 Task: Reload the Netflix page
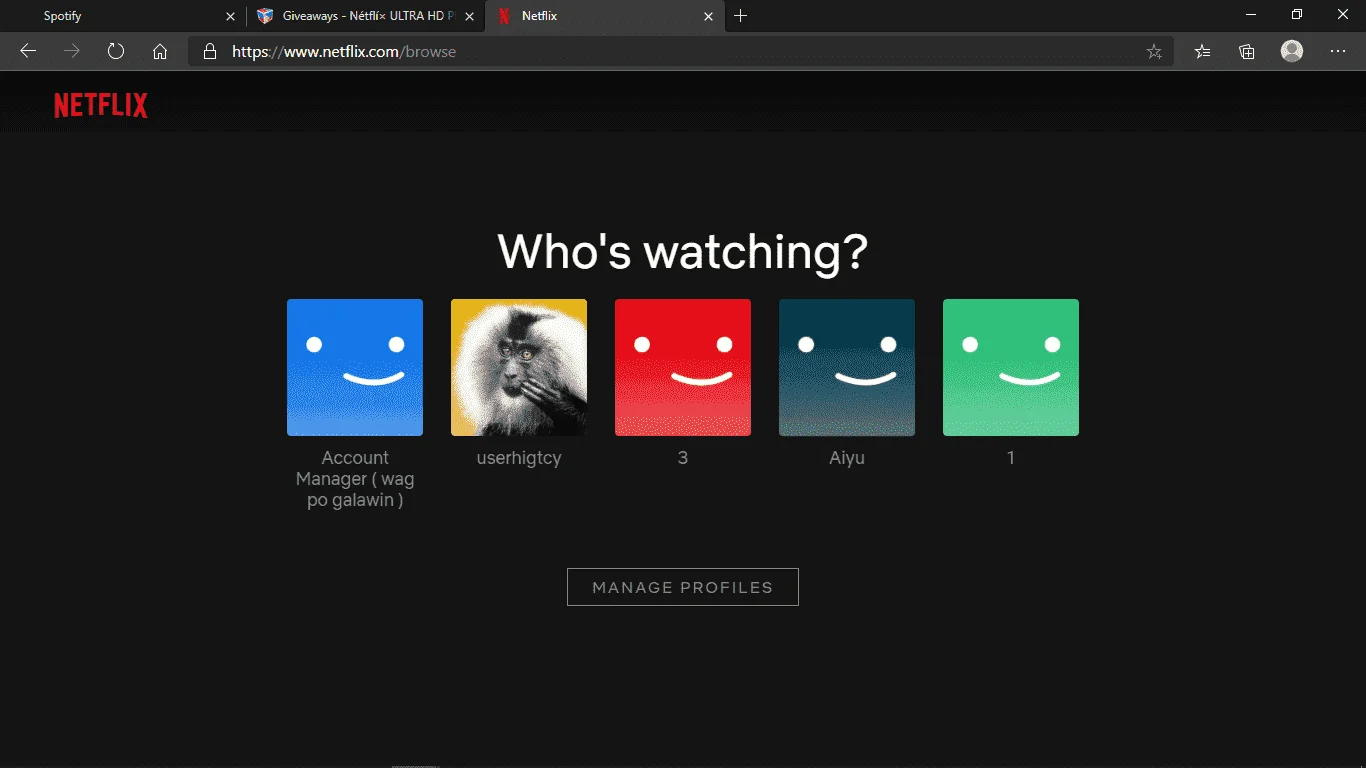pyautogui.click(x=116, y=51)
